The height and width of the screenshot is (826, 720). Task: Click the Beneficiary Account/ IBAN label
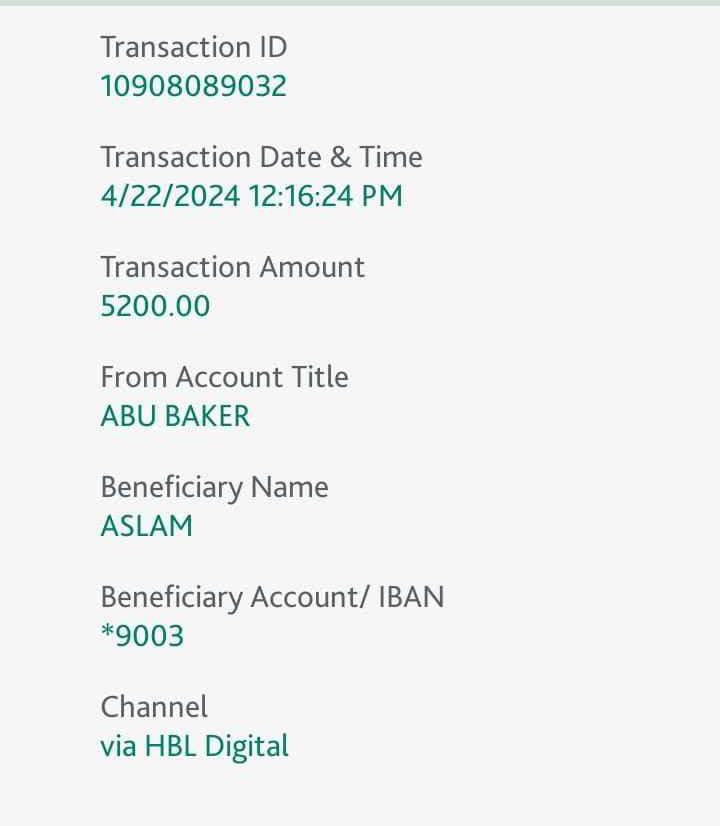(x=272, y=597)
